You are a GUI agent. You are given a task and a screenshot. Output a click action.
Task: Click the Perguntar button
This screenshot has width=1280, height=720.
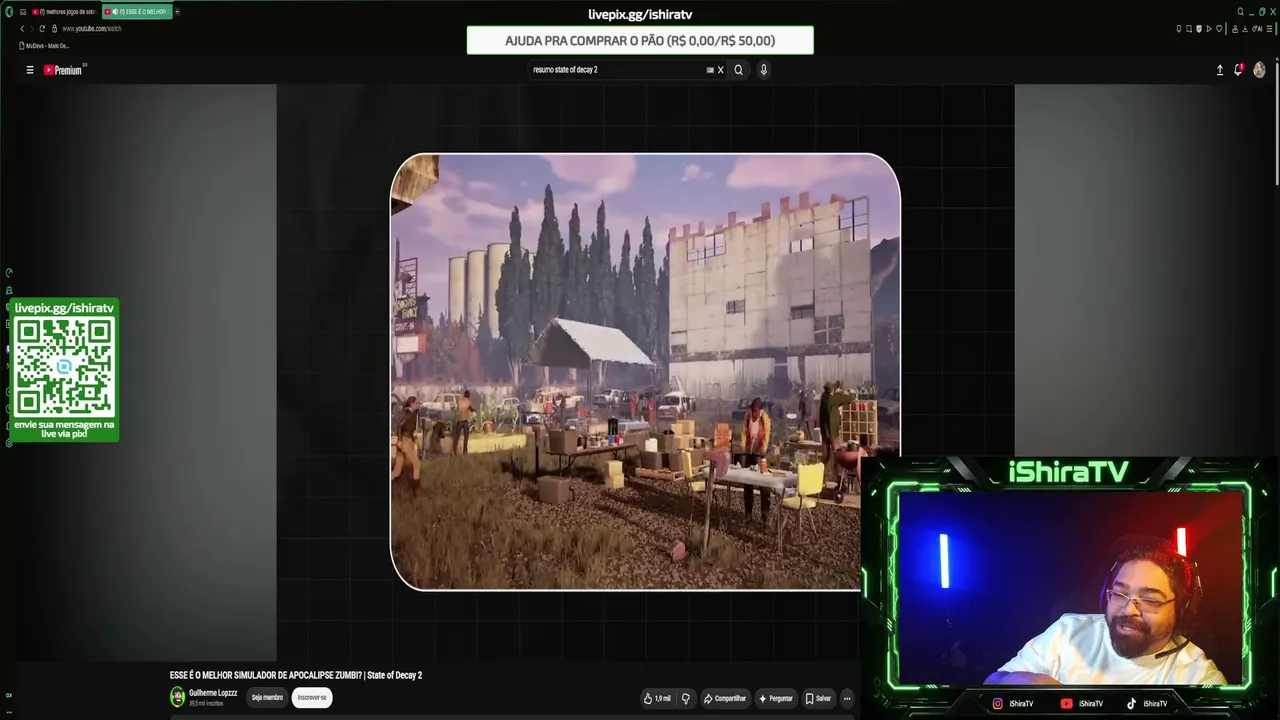click(776, 698)
